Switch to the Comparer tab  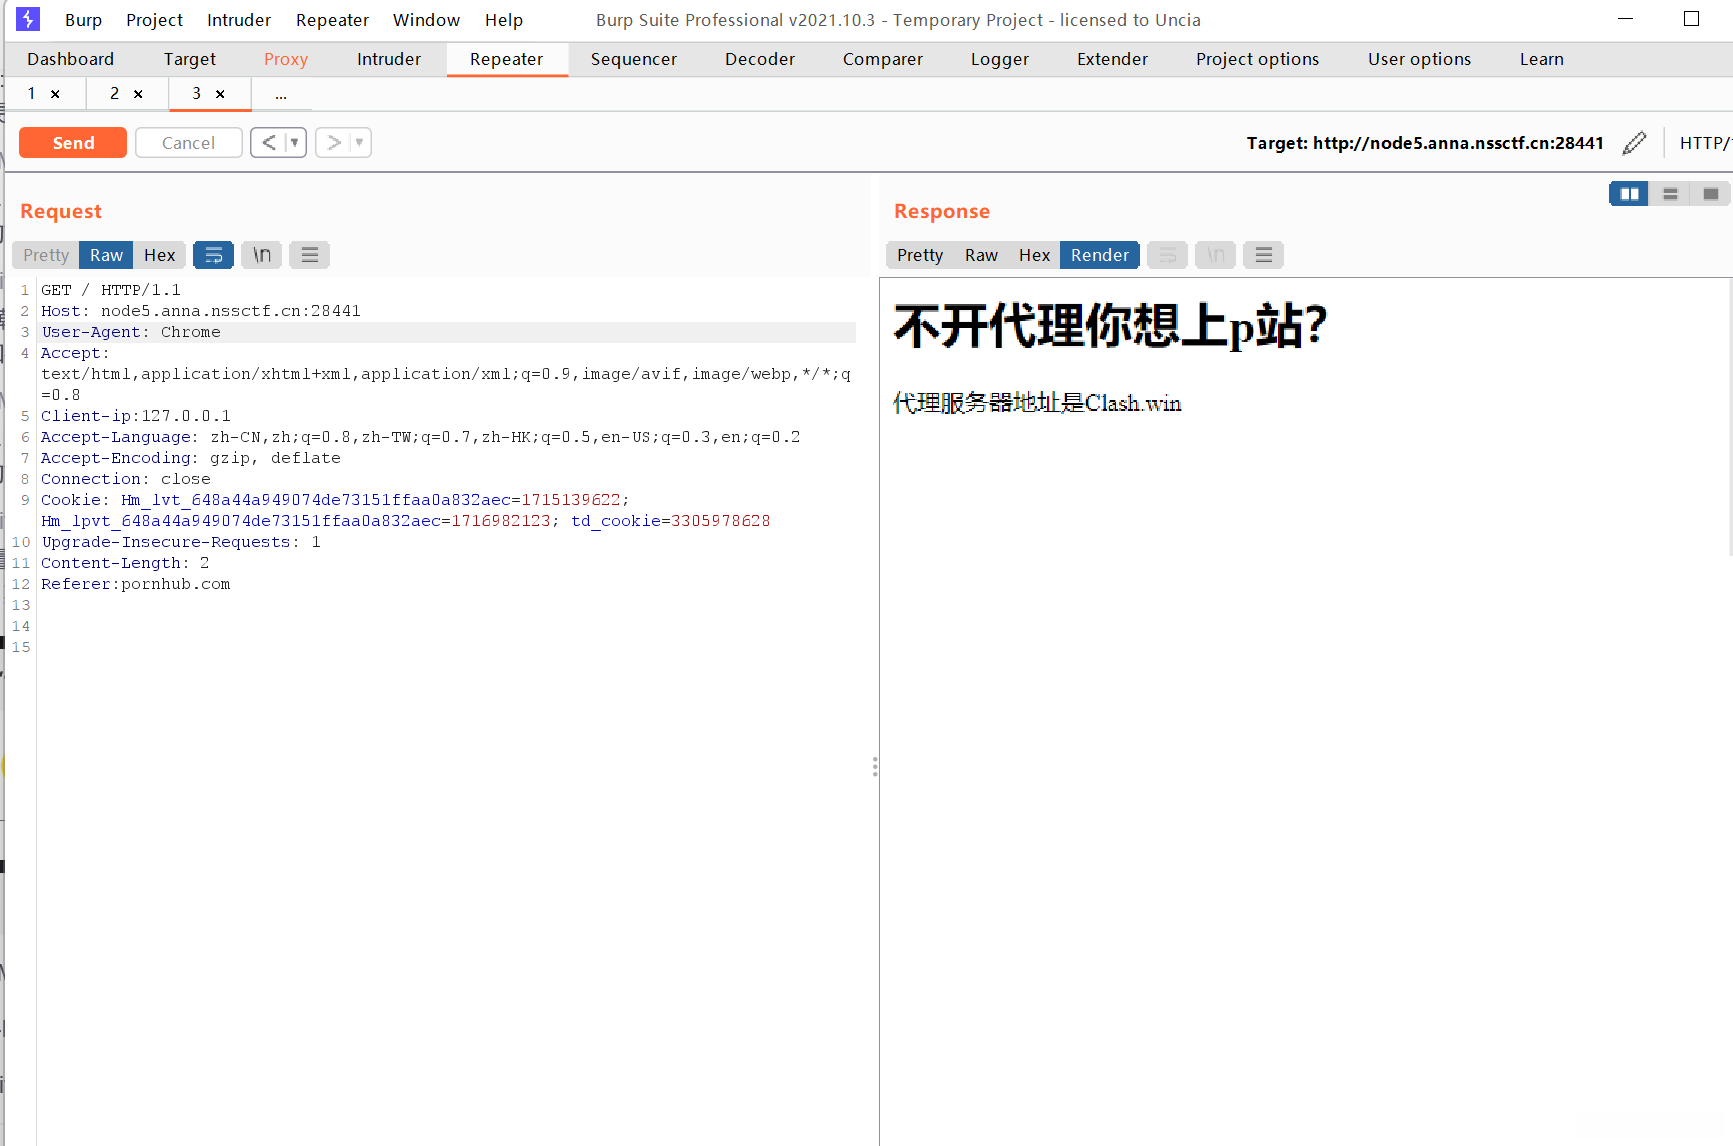[x=883, y=59]
